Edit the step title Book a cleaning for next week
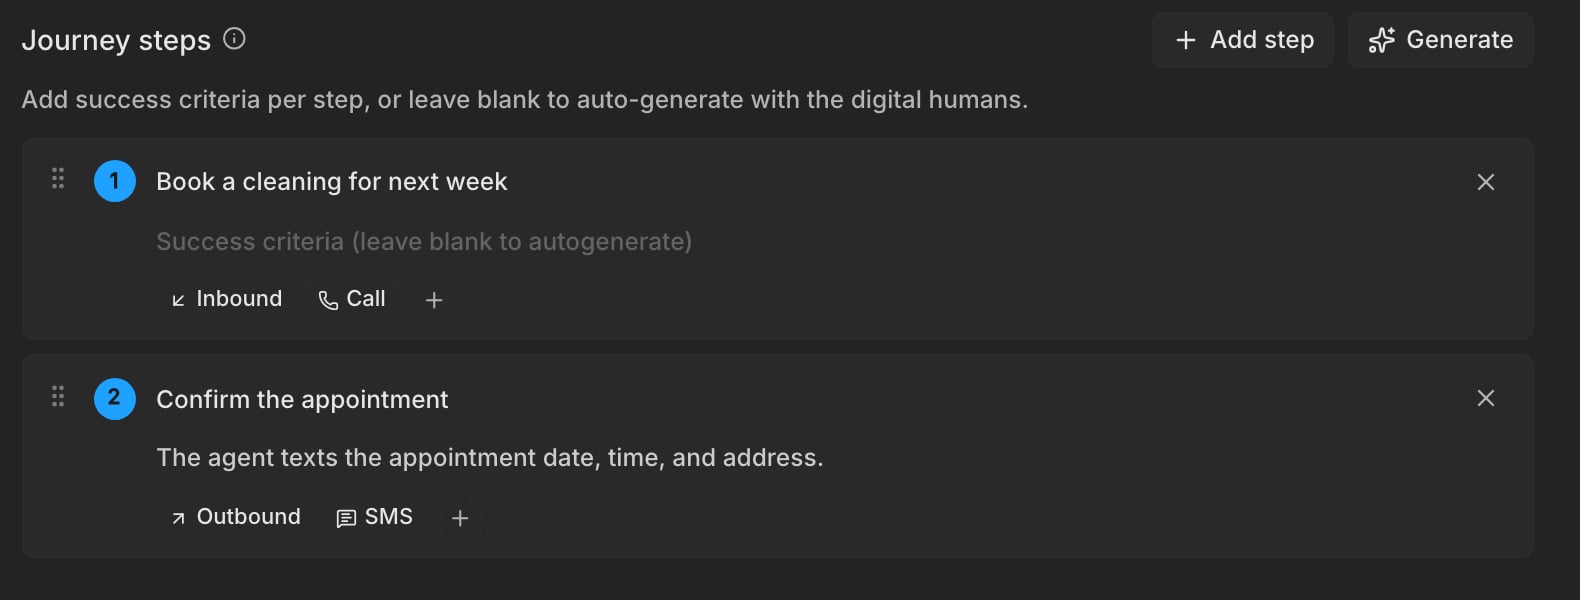Viewport: 1580px width, 600px height. pos(332,182)
